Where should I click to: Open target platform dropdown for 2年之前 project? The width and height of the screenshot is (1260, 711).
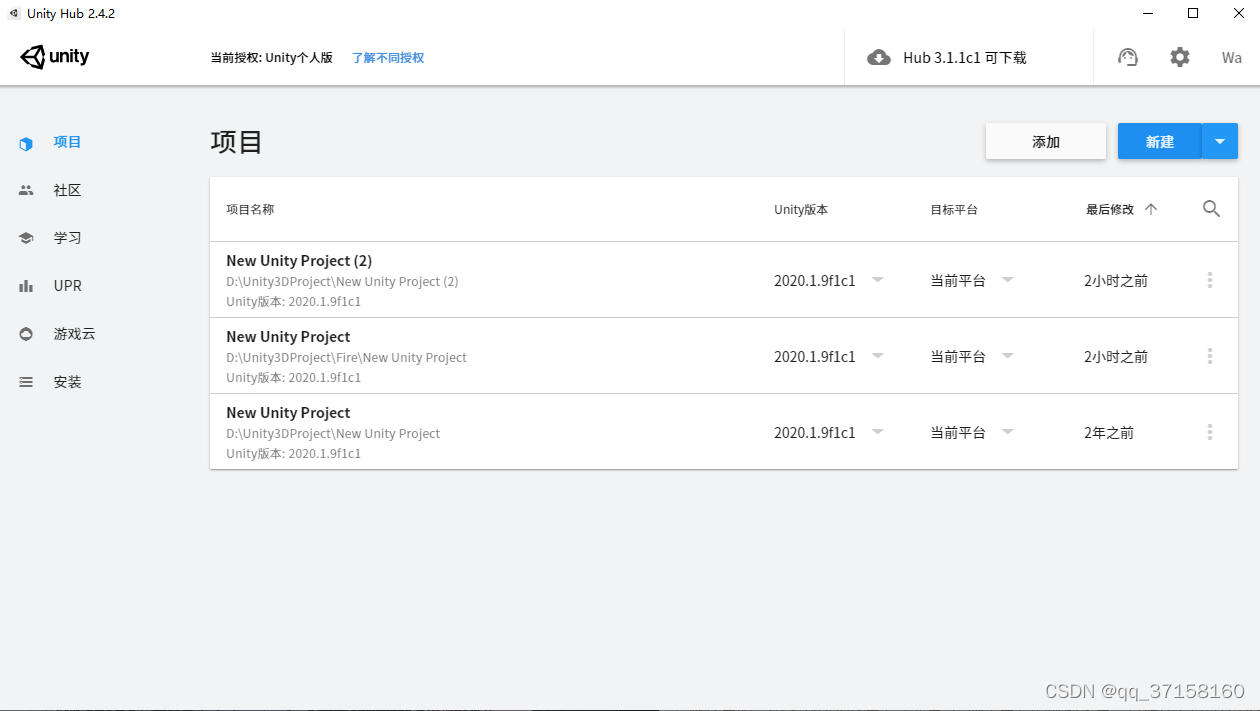click(x=1008, y=432)
